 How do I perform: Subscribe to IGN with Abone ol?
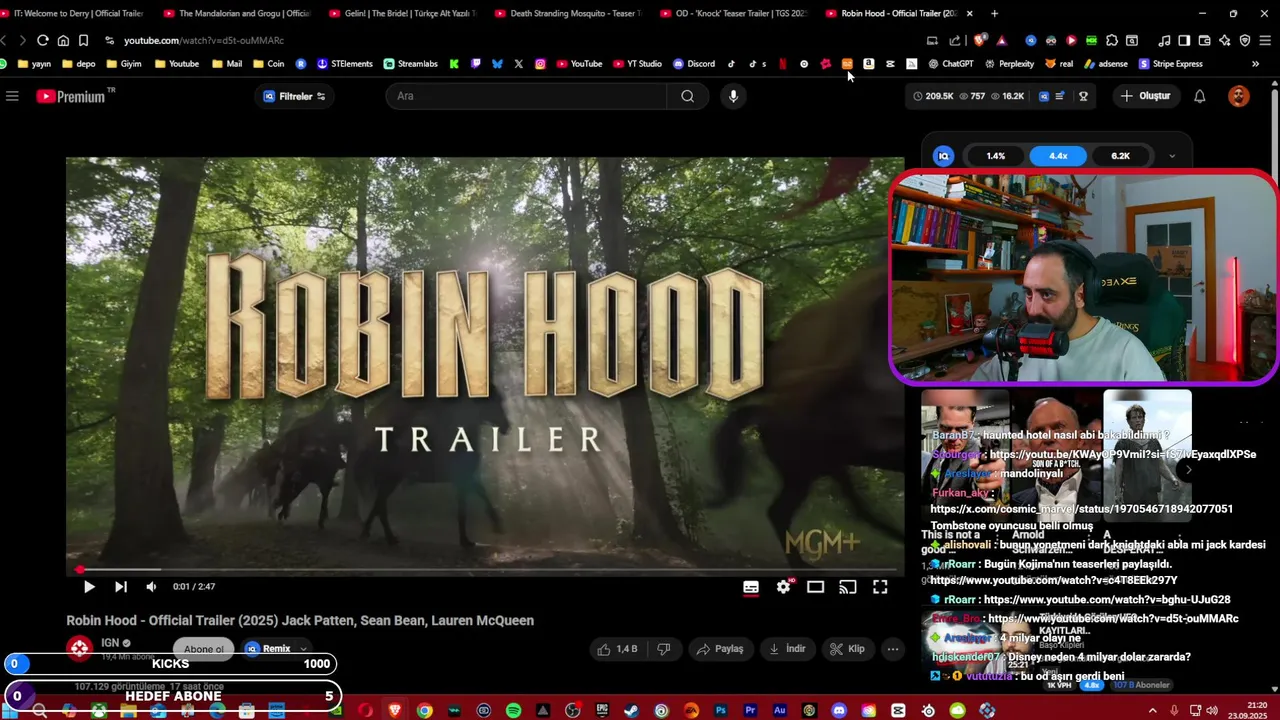[204, 649]
